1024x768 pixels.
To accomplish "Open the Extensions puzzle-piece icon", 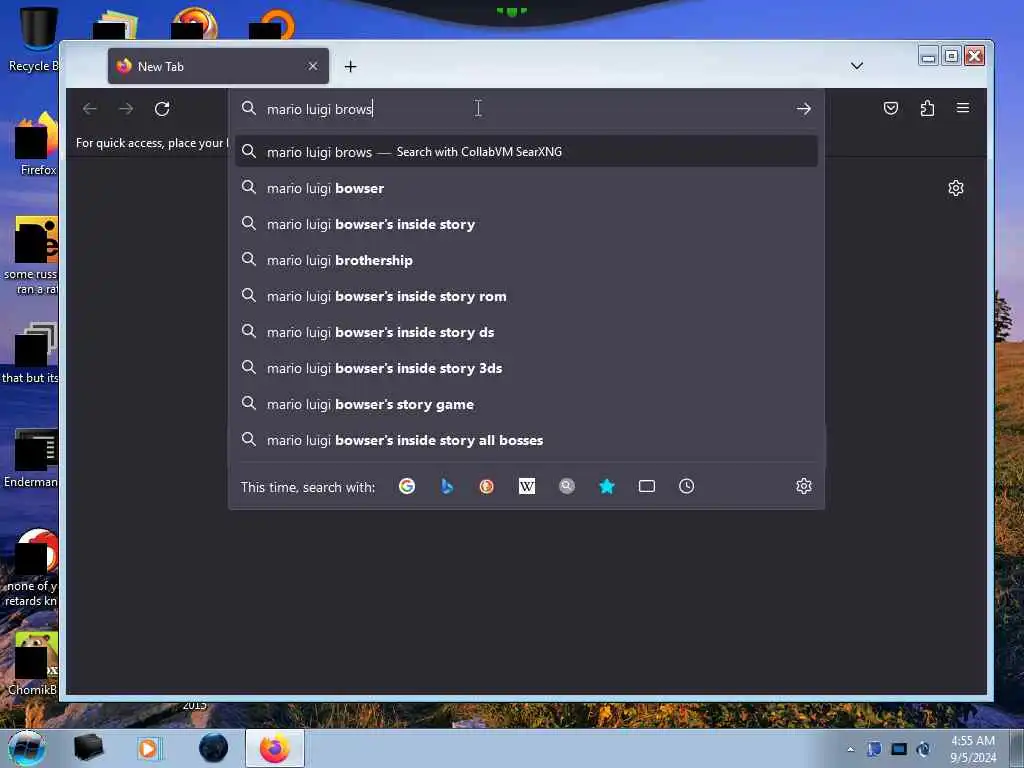I will (927, 108).
